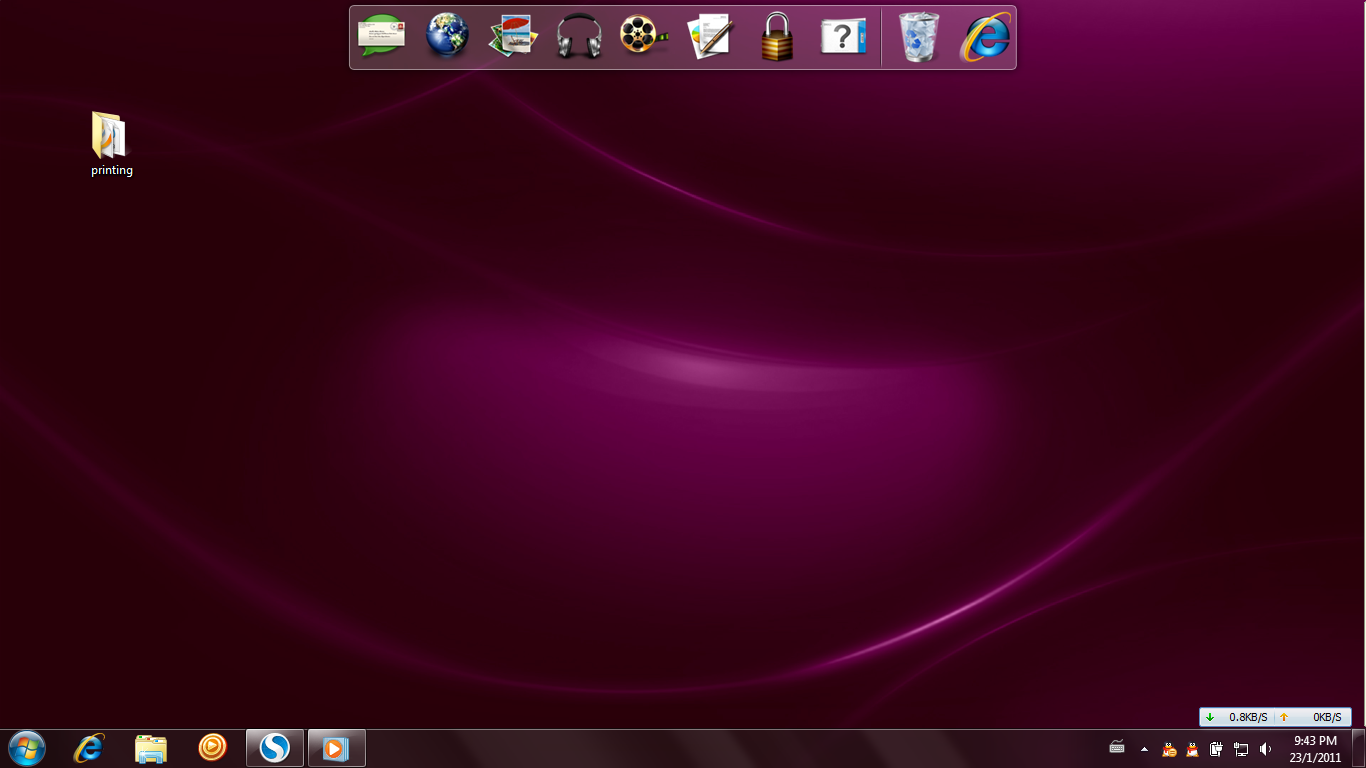This screenshot has height=768, width=1366.
Task: Open the Recycle Bin in the dock
Action: 919,37
